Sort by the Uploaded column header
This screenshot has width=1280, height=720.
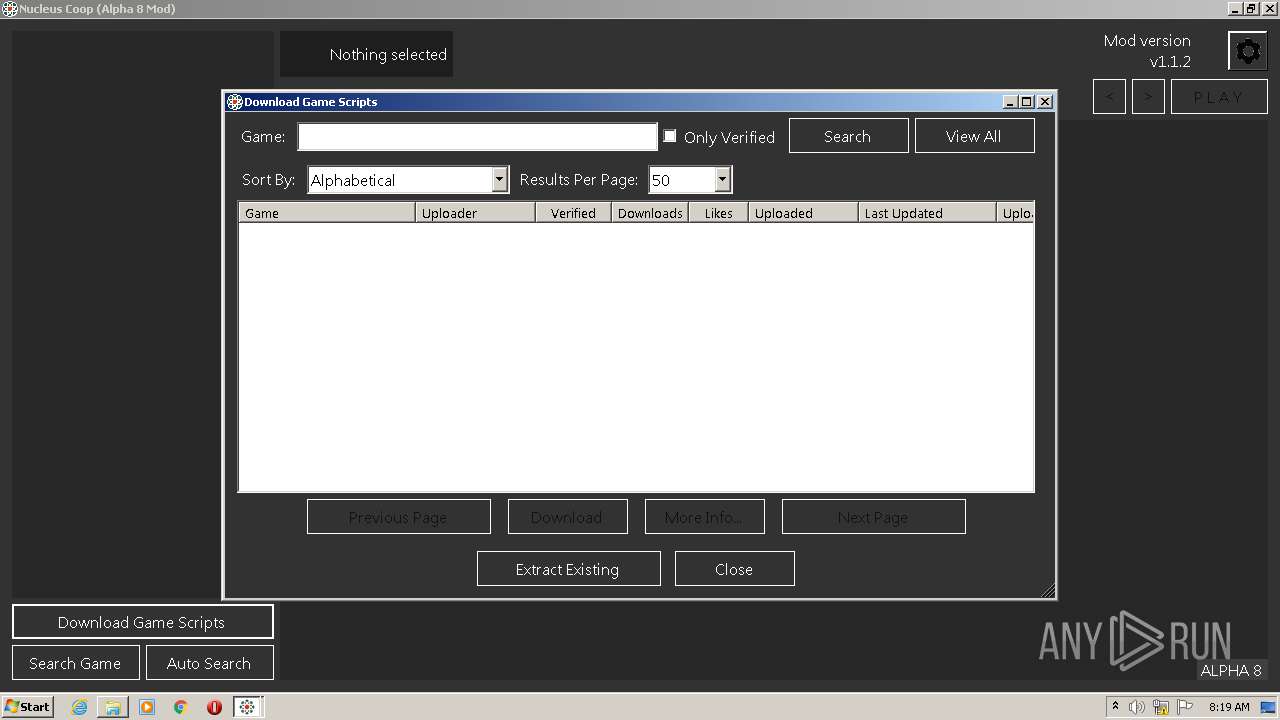[803, 213]
